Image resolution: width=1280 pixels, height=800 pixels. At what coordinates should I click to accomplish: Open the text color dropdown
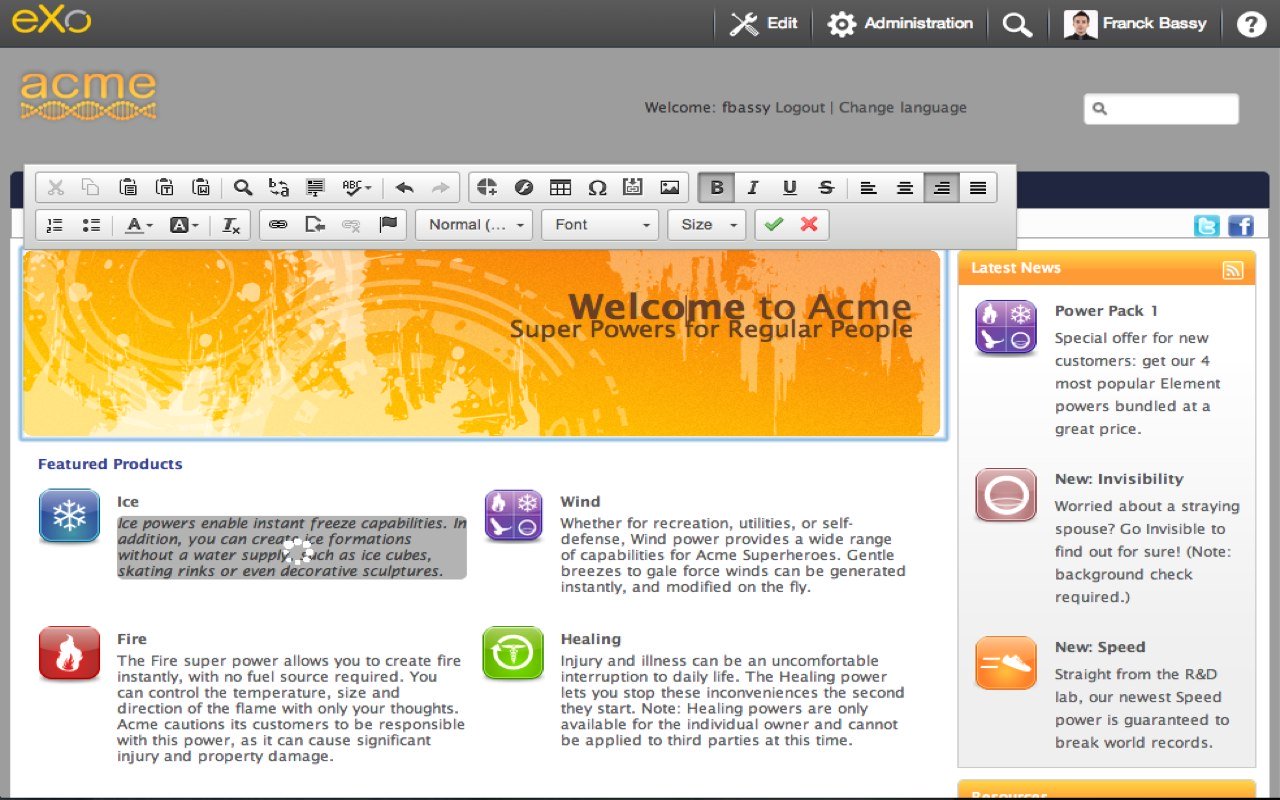coord(139,225)
